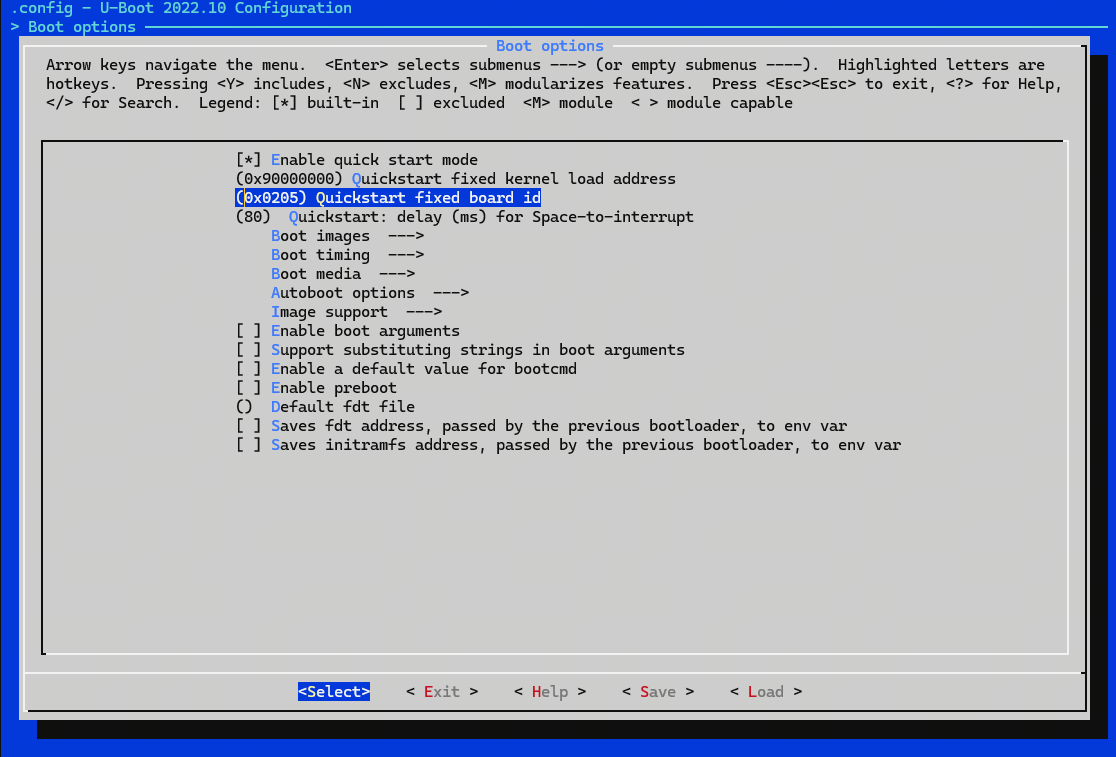Open the Boot images submenu

347,236
